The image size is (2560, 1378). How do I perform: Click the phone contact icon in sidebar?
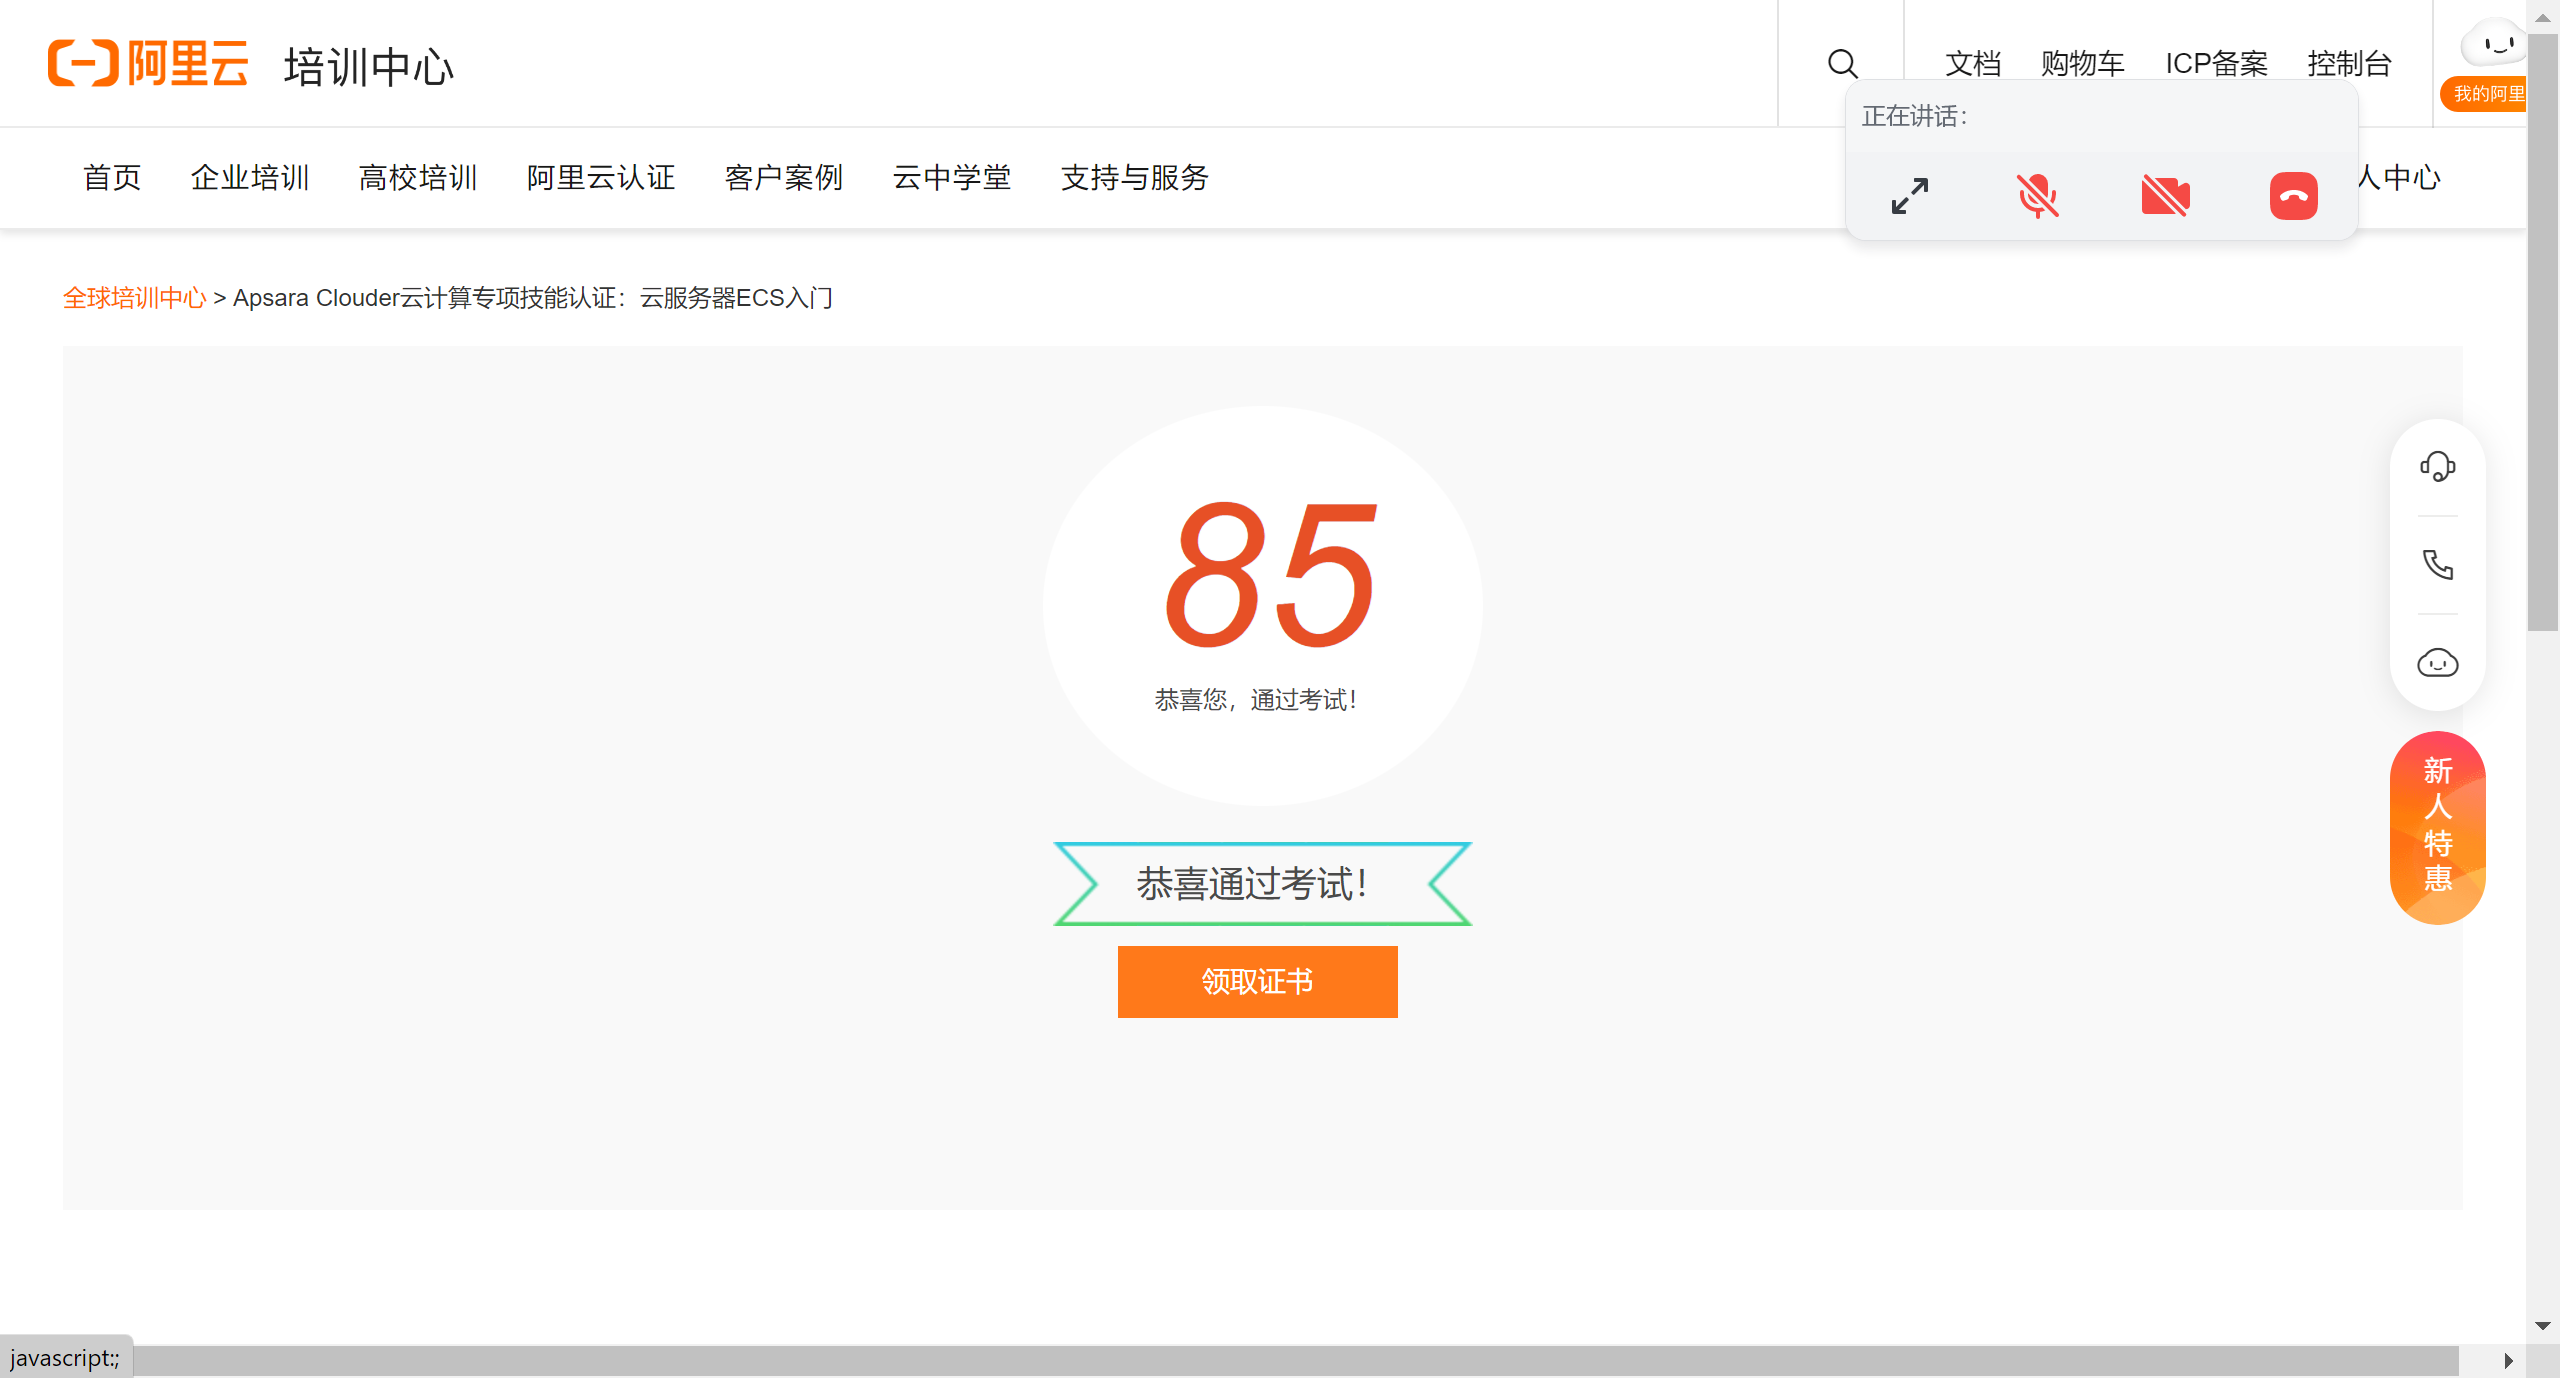2437,565
